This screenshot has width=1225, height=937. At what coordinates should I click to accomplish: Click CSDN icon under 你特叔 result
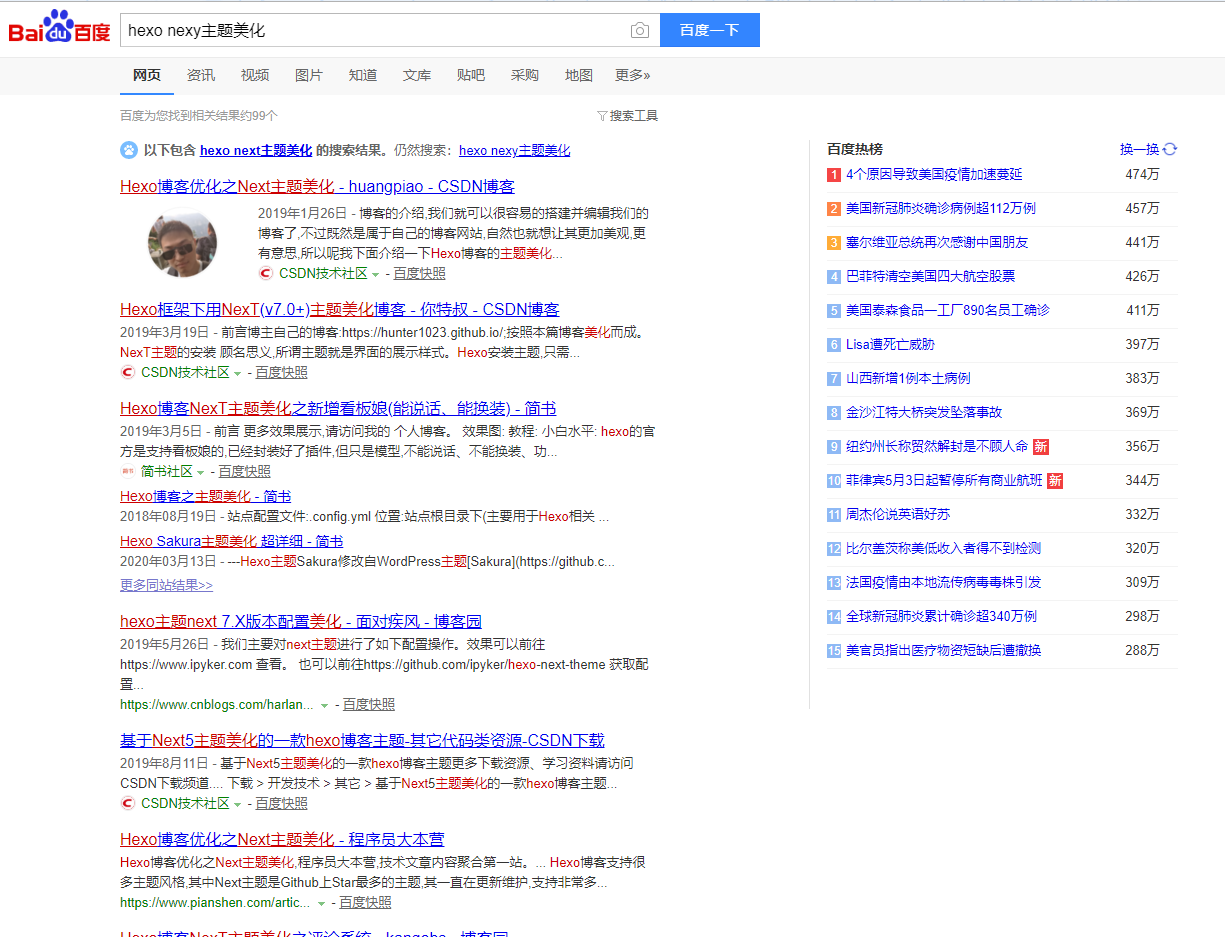pos(127,372)
